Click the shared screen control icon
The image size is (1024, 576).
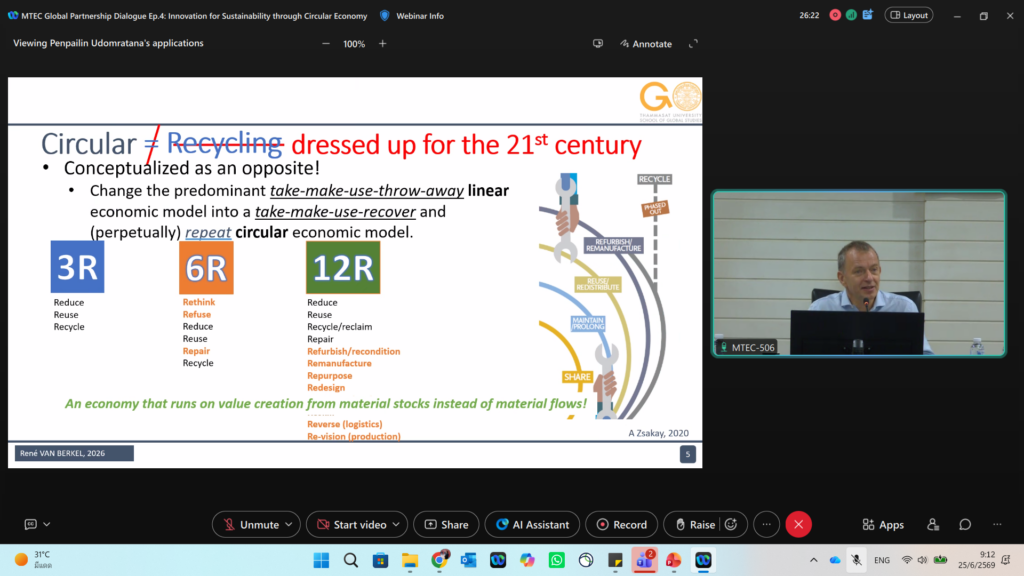(598, 44)
